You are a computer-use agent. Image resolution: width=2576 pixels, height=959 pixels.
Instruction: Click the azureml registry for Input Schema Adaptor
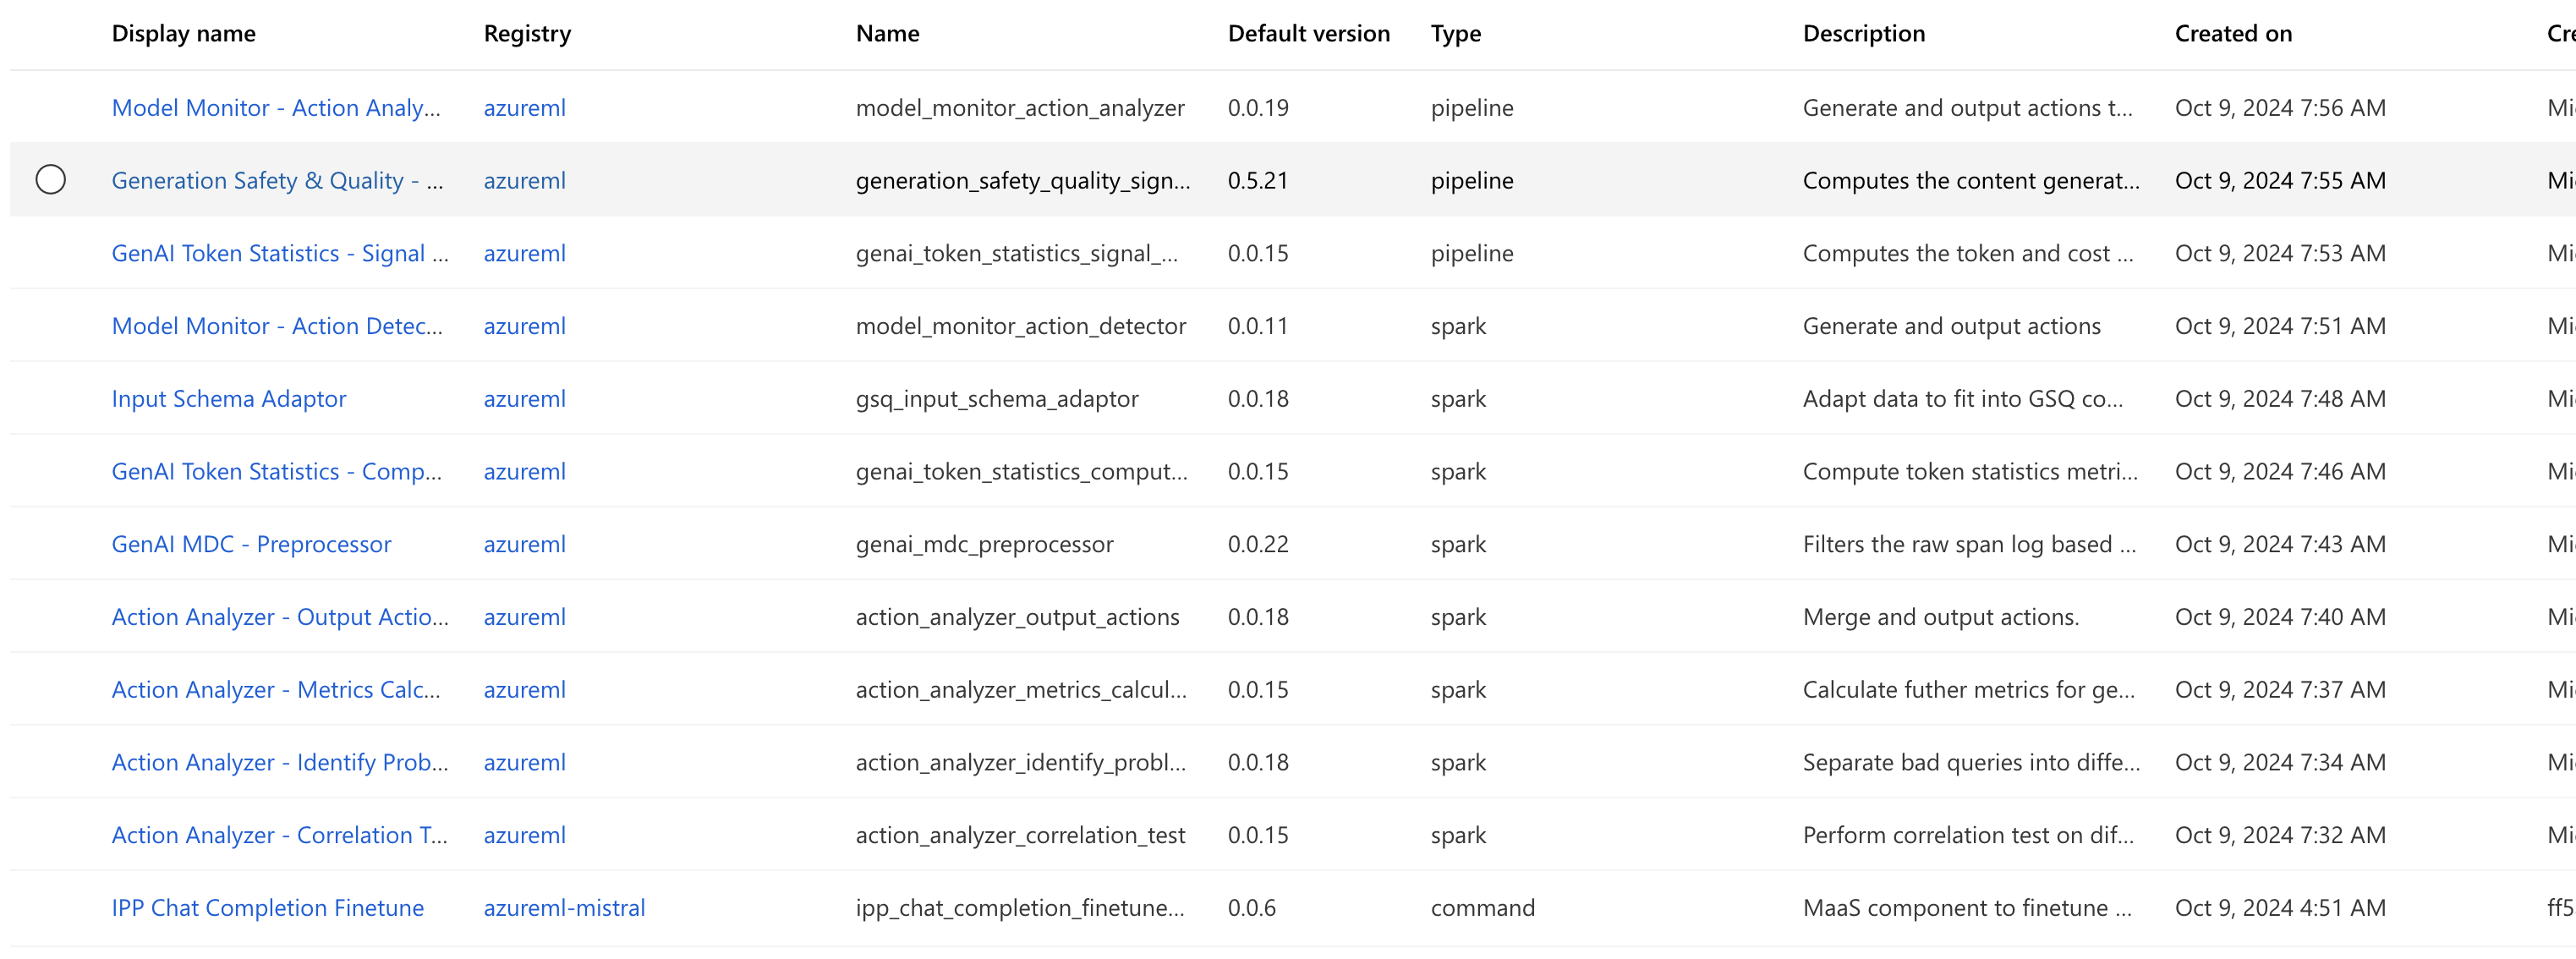pos(524,399)
